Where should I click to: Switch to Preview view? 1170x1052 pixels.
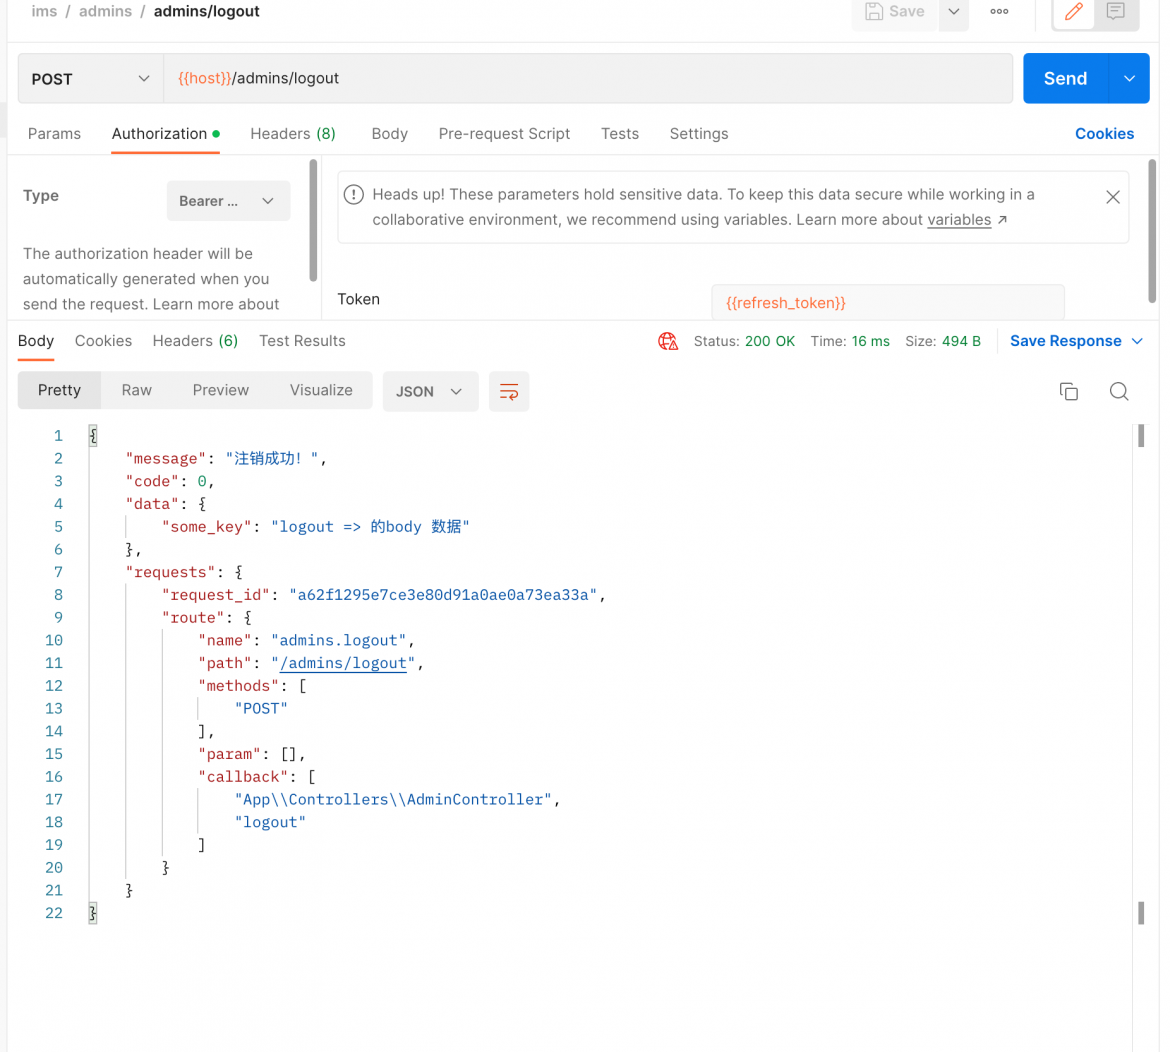221,390
